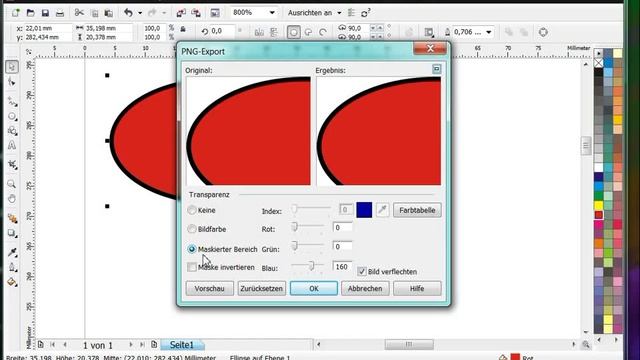The height and width of the screenshot is (360, 640).
Task: Click the eyedropper icon in PNG-Export dialog
Action: click(382, 210)
